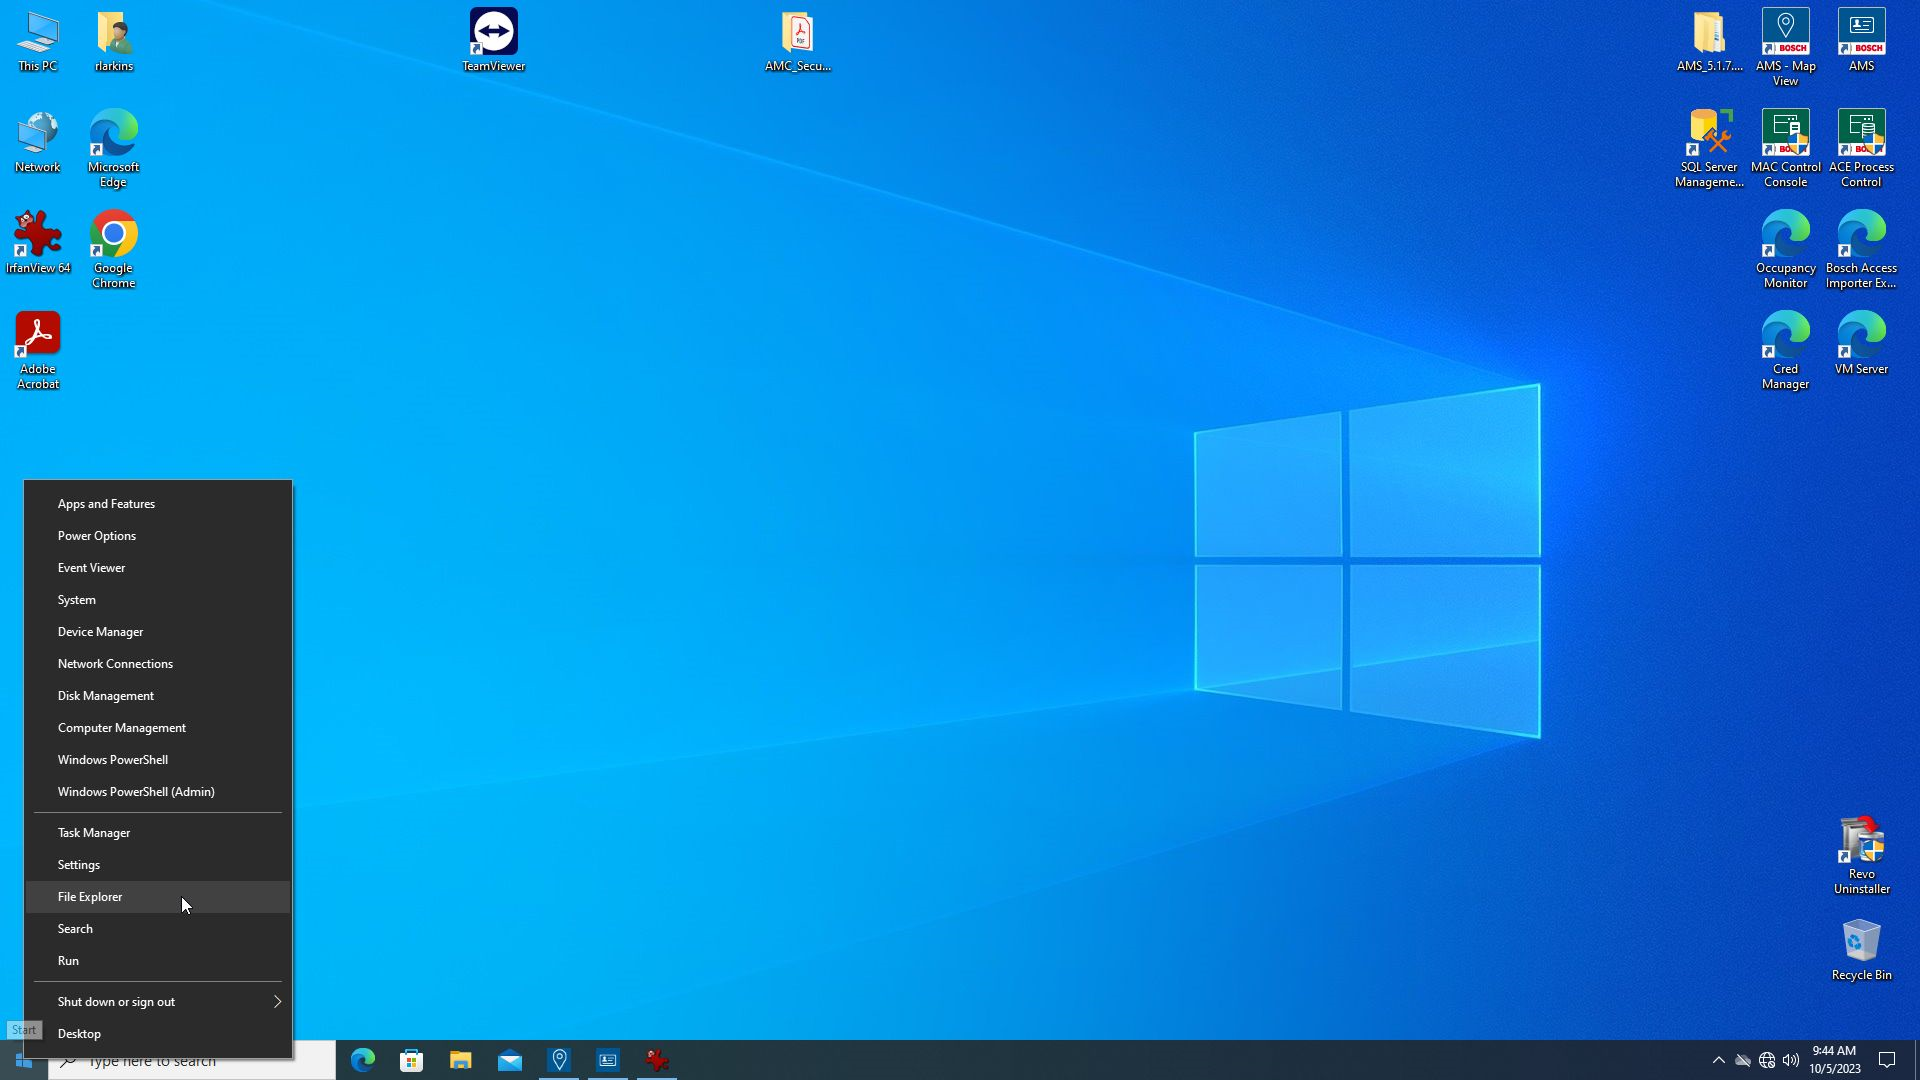Choose Windows PowerShell (Admin) entry
Screen dimensions: 1920x1080
point(136,791)
